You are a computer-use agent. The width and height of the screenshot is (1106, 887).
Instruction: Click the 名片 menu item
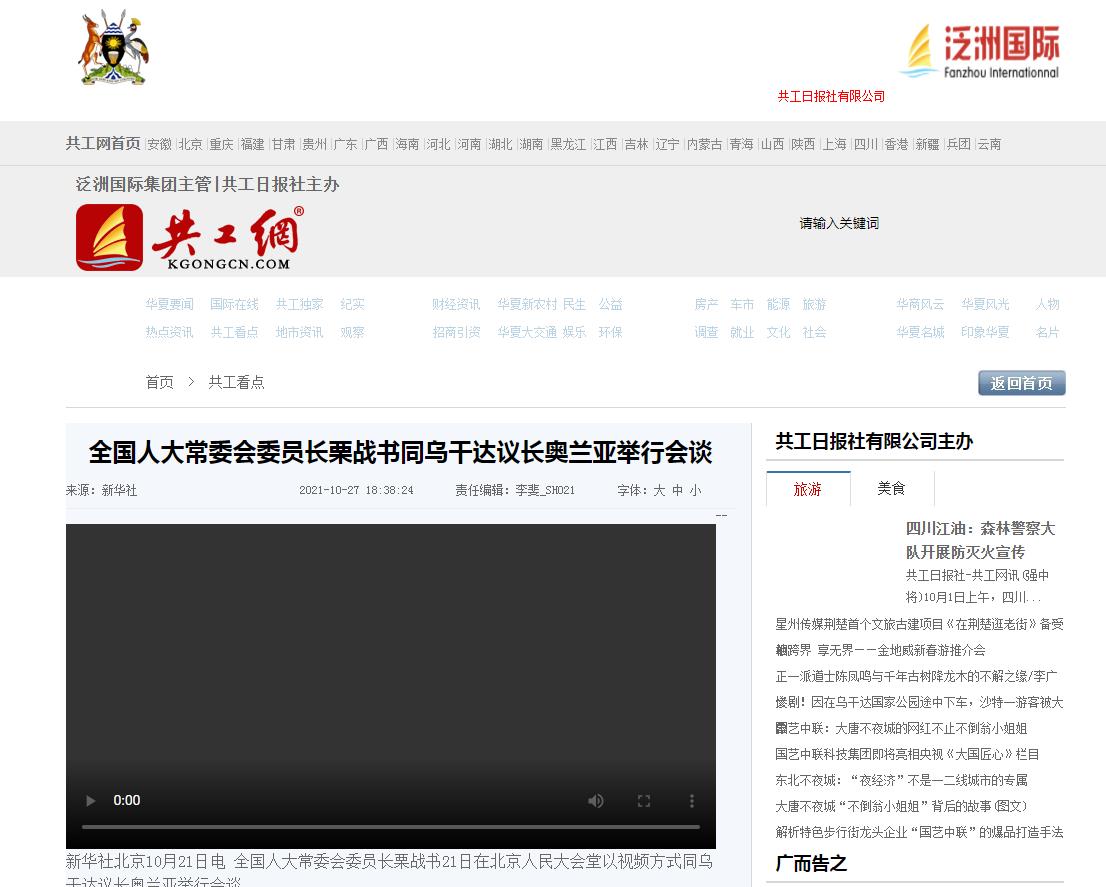(x=1047, y=332)
